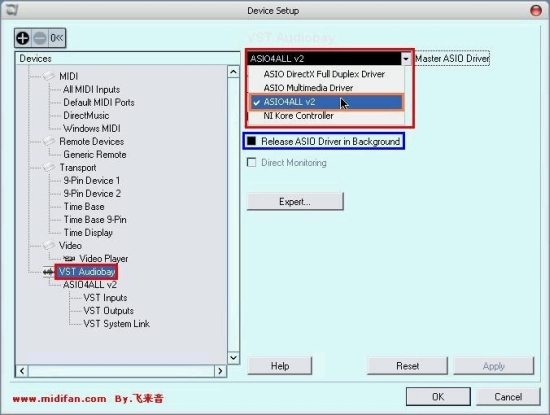Choose ASIO DirectX Full Duplex Driver option
The image size is (550, 415).
324,74
